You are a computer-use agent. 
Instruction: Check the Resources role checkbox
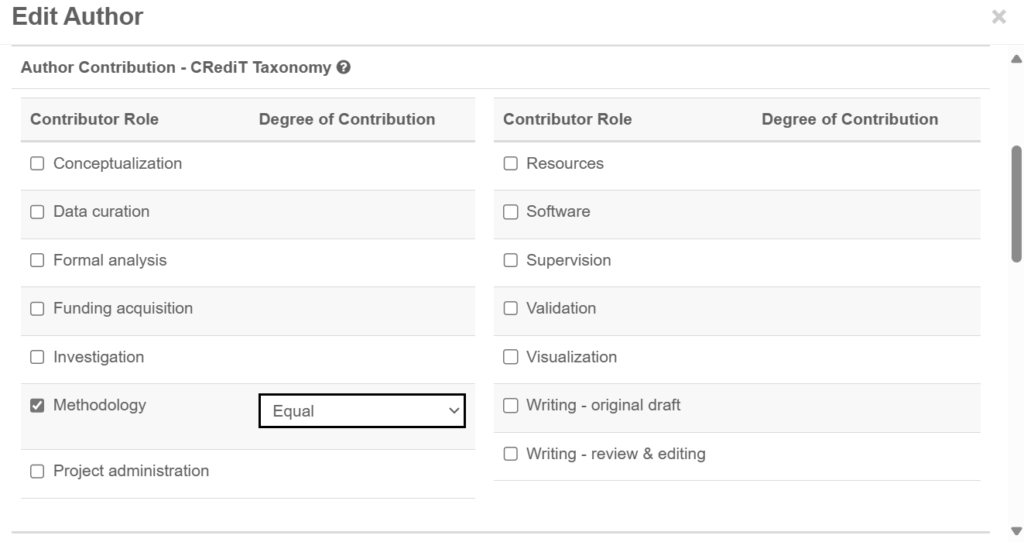pos(511,163)
